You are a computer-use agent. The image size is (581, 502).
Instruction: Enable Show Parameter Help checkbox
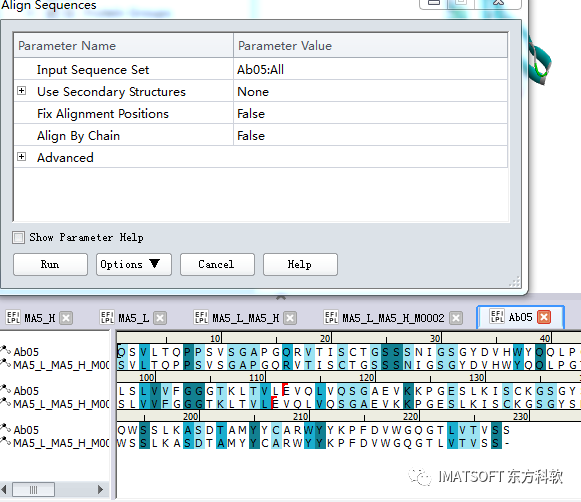(19, 237)
